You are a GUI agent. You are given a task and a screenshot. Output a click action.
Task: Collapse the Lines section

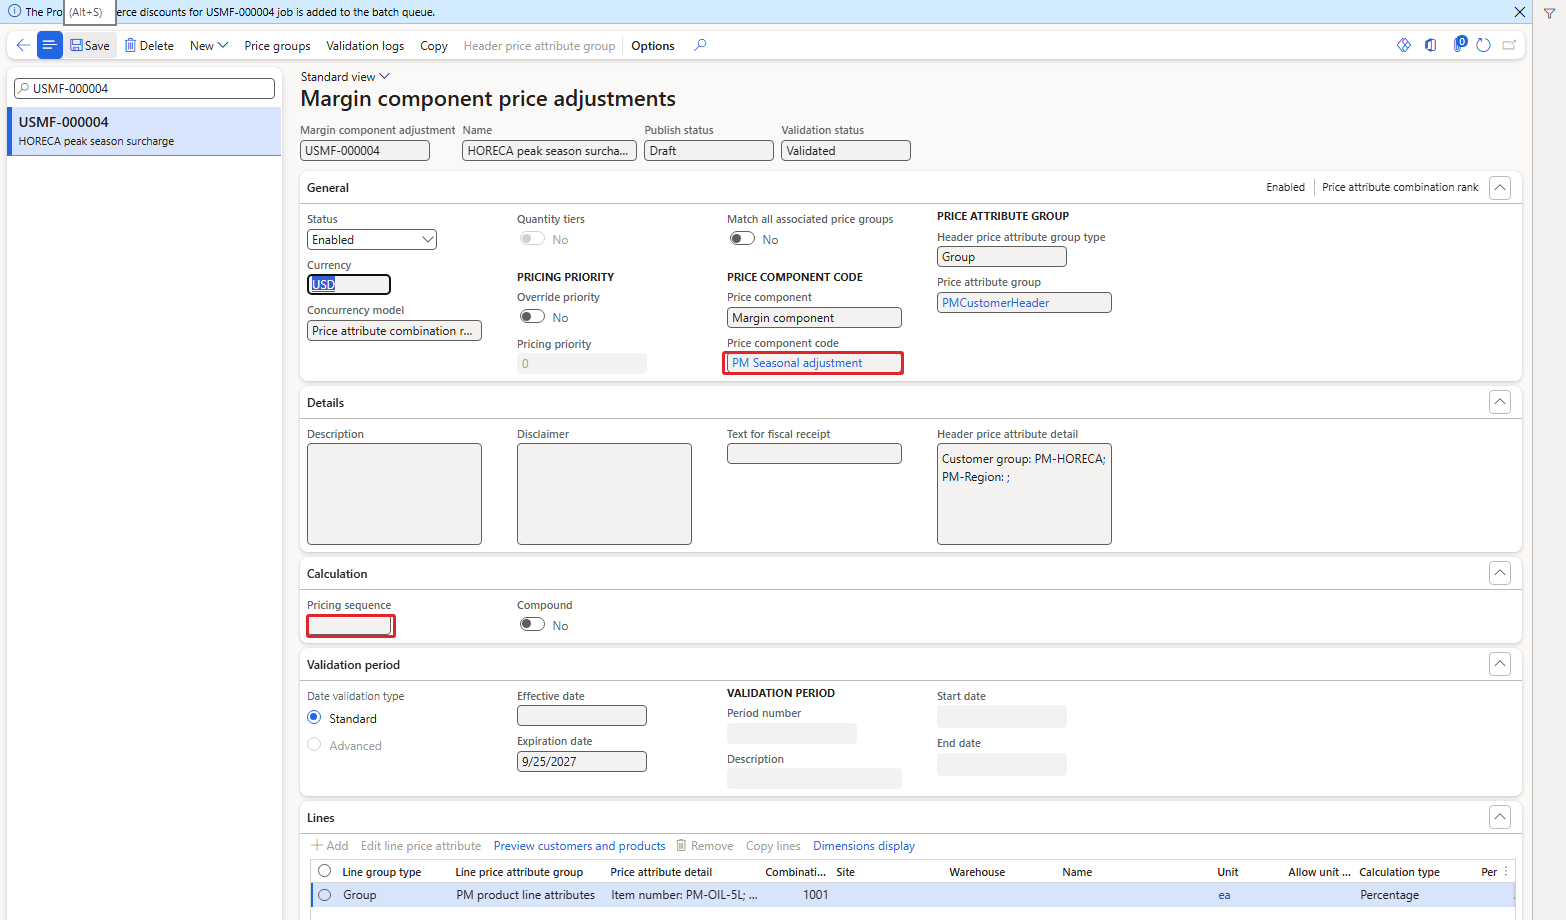pos(1499,817)
